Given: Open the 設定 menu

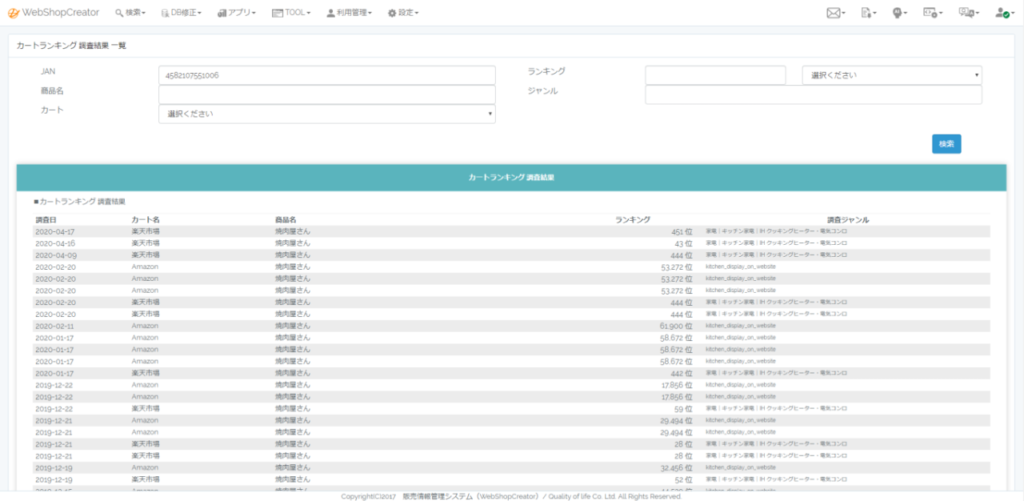Looking at the screenshot, I should pyautogui.click(x=403, y=12).
